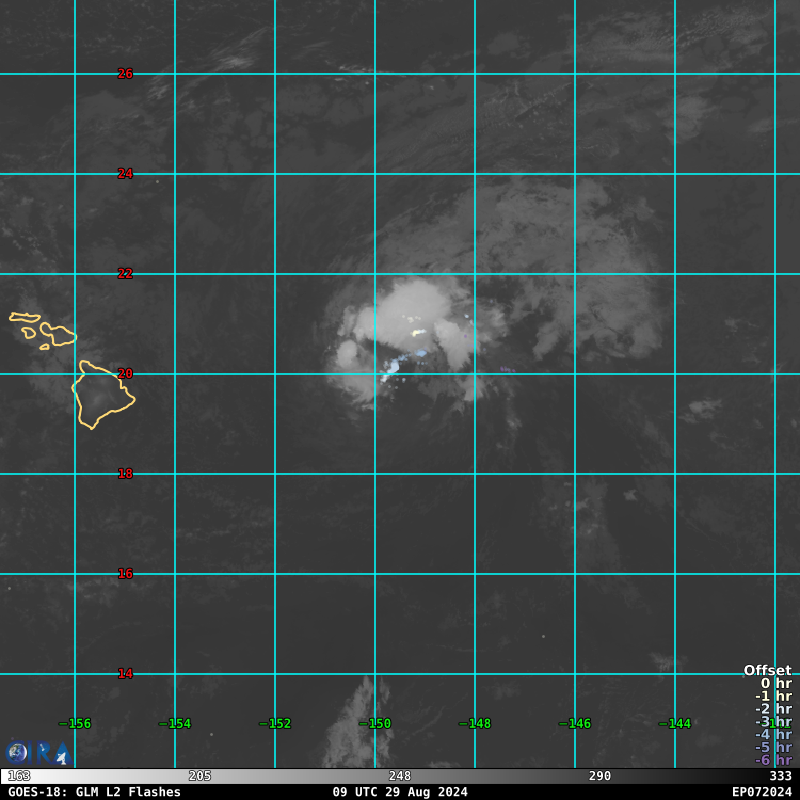Viewport: 800px width, 800px height.
Task: Click the CIRA globe logo icon
Action: click(18, 752)
